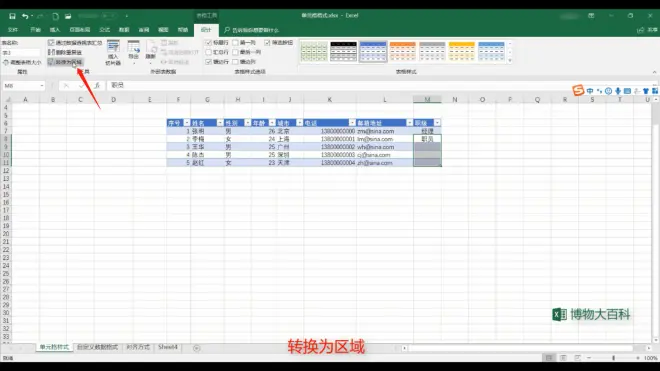Screen dimensions: 660x371
Task: Click the Export (导出) table icon
Action: coord(133,52)
